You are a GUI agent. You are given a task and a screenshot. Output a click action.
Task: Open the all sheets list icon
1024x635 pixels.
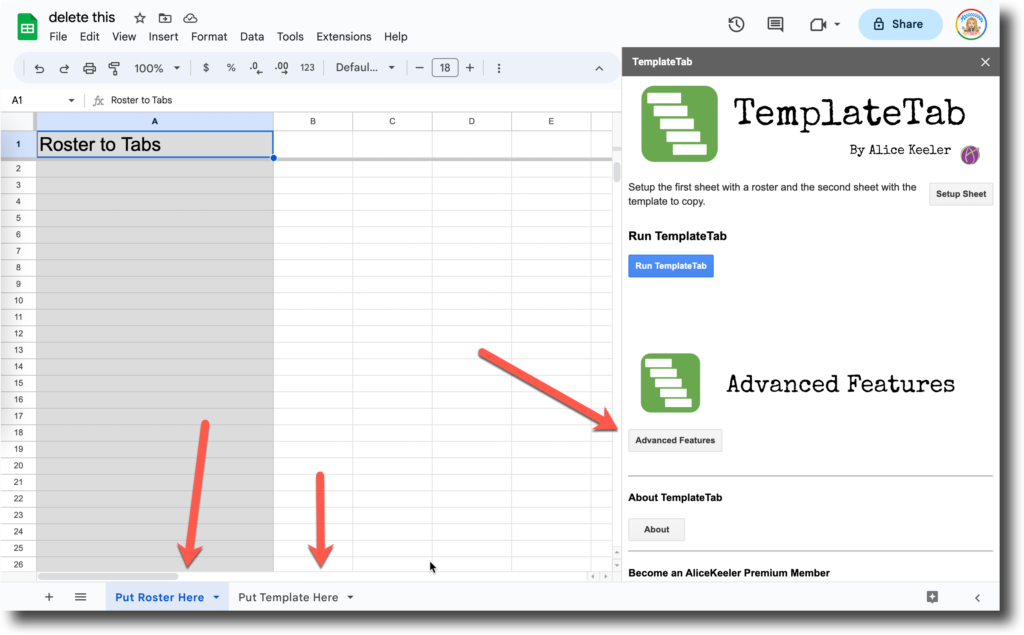(80, 597)
